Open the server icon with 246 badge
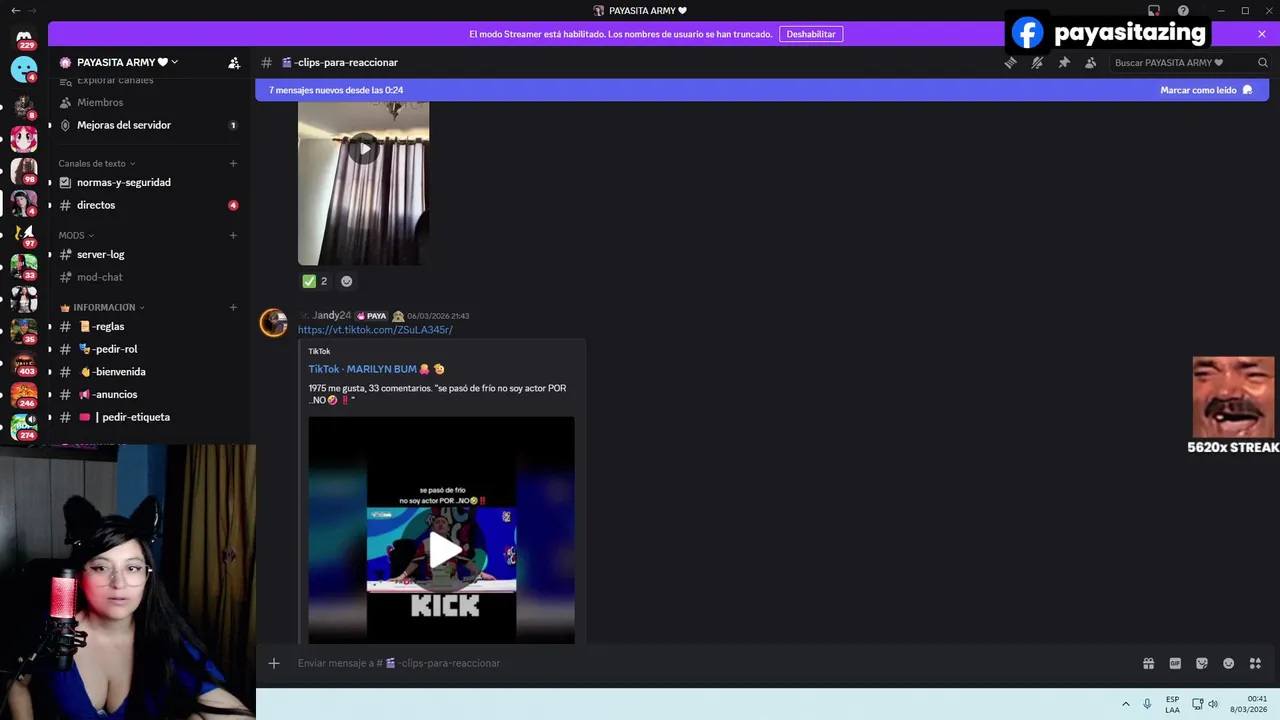This screenshot has width=1280, height=720. (24, 394)
